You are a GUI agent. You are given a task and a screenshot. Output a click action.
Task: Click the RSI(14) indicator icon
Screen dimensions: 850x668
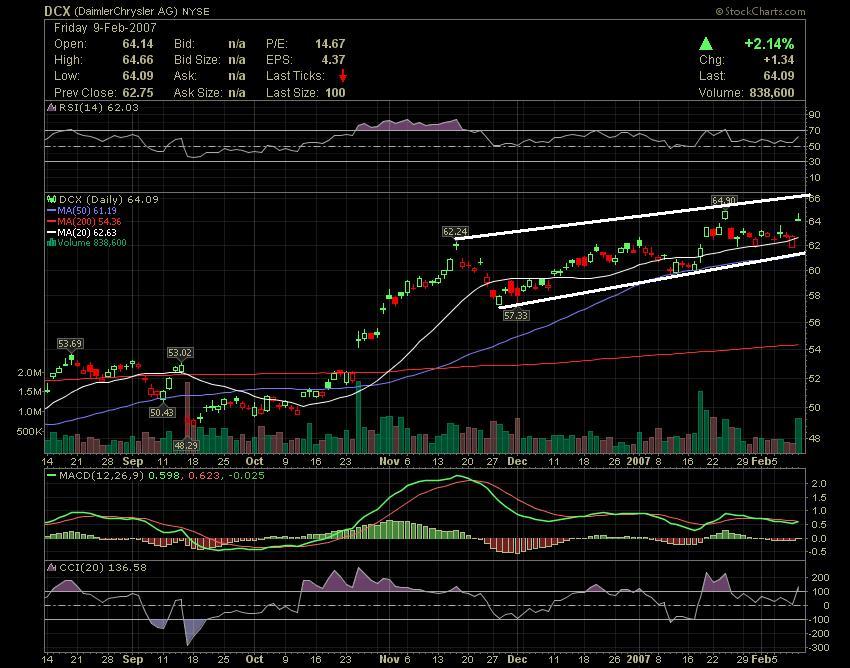click(51, 107)
